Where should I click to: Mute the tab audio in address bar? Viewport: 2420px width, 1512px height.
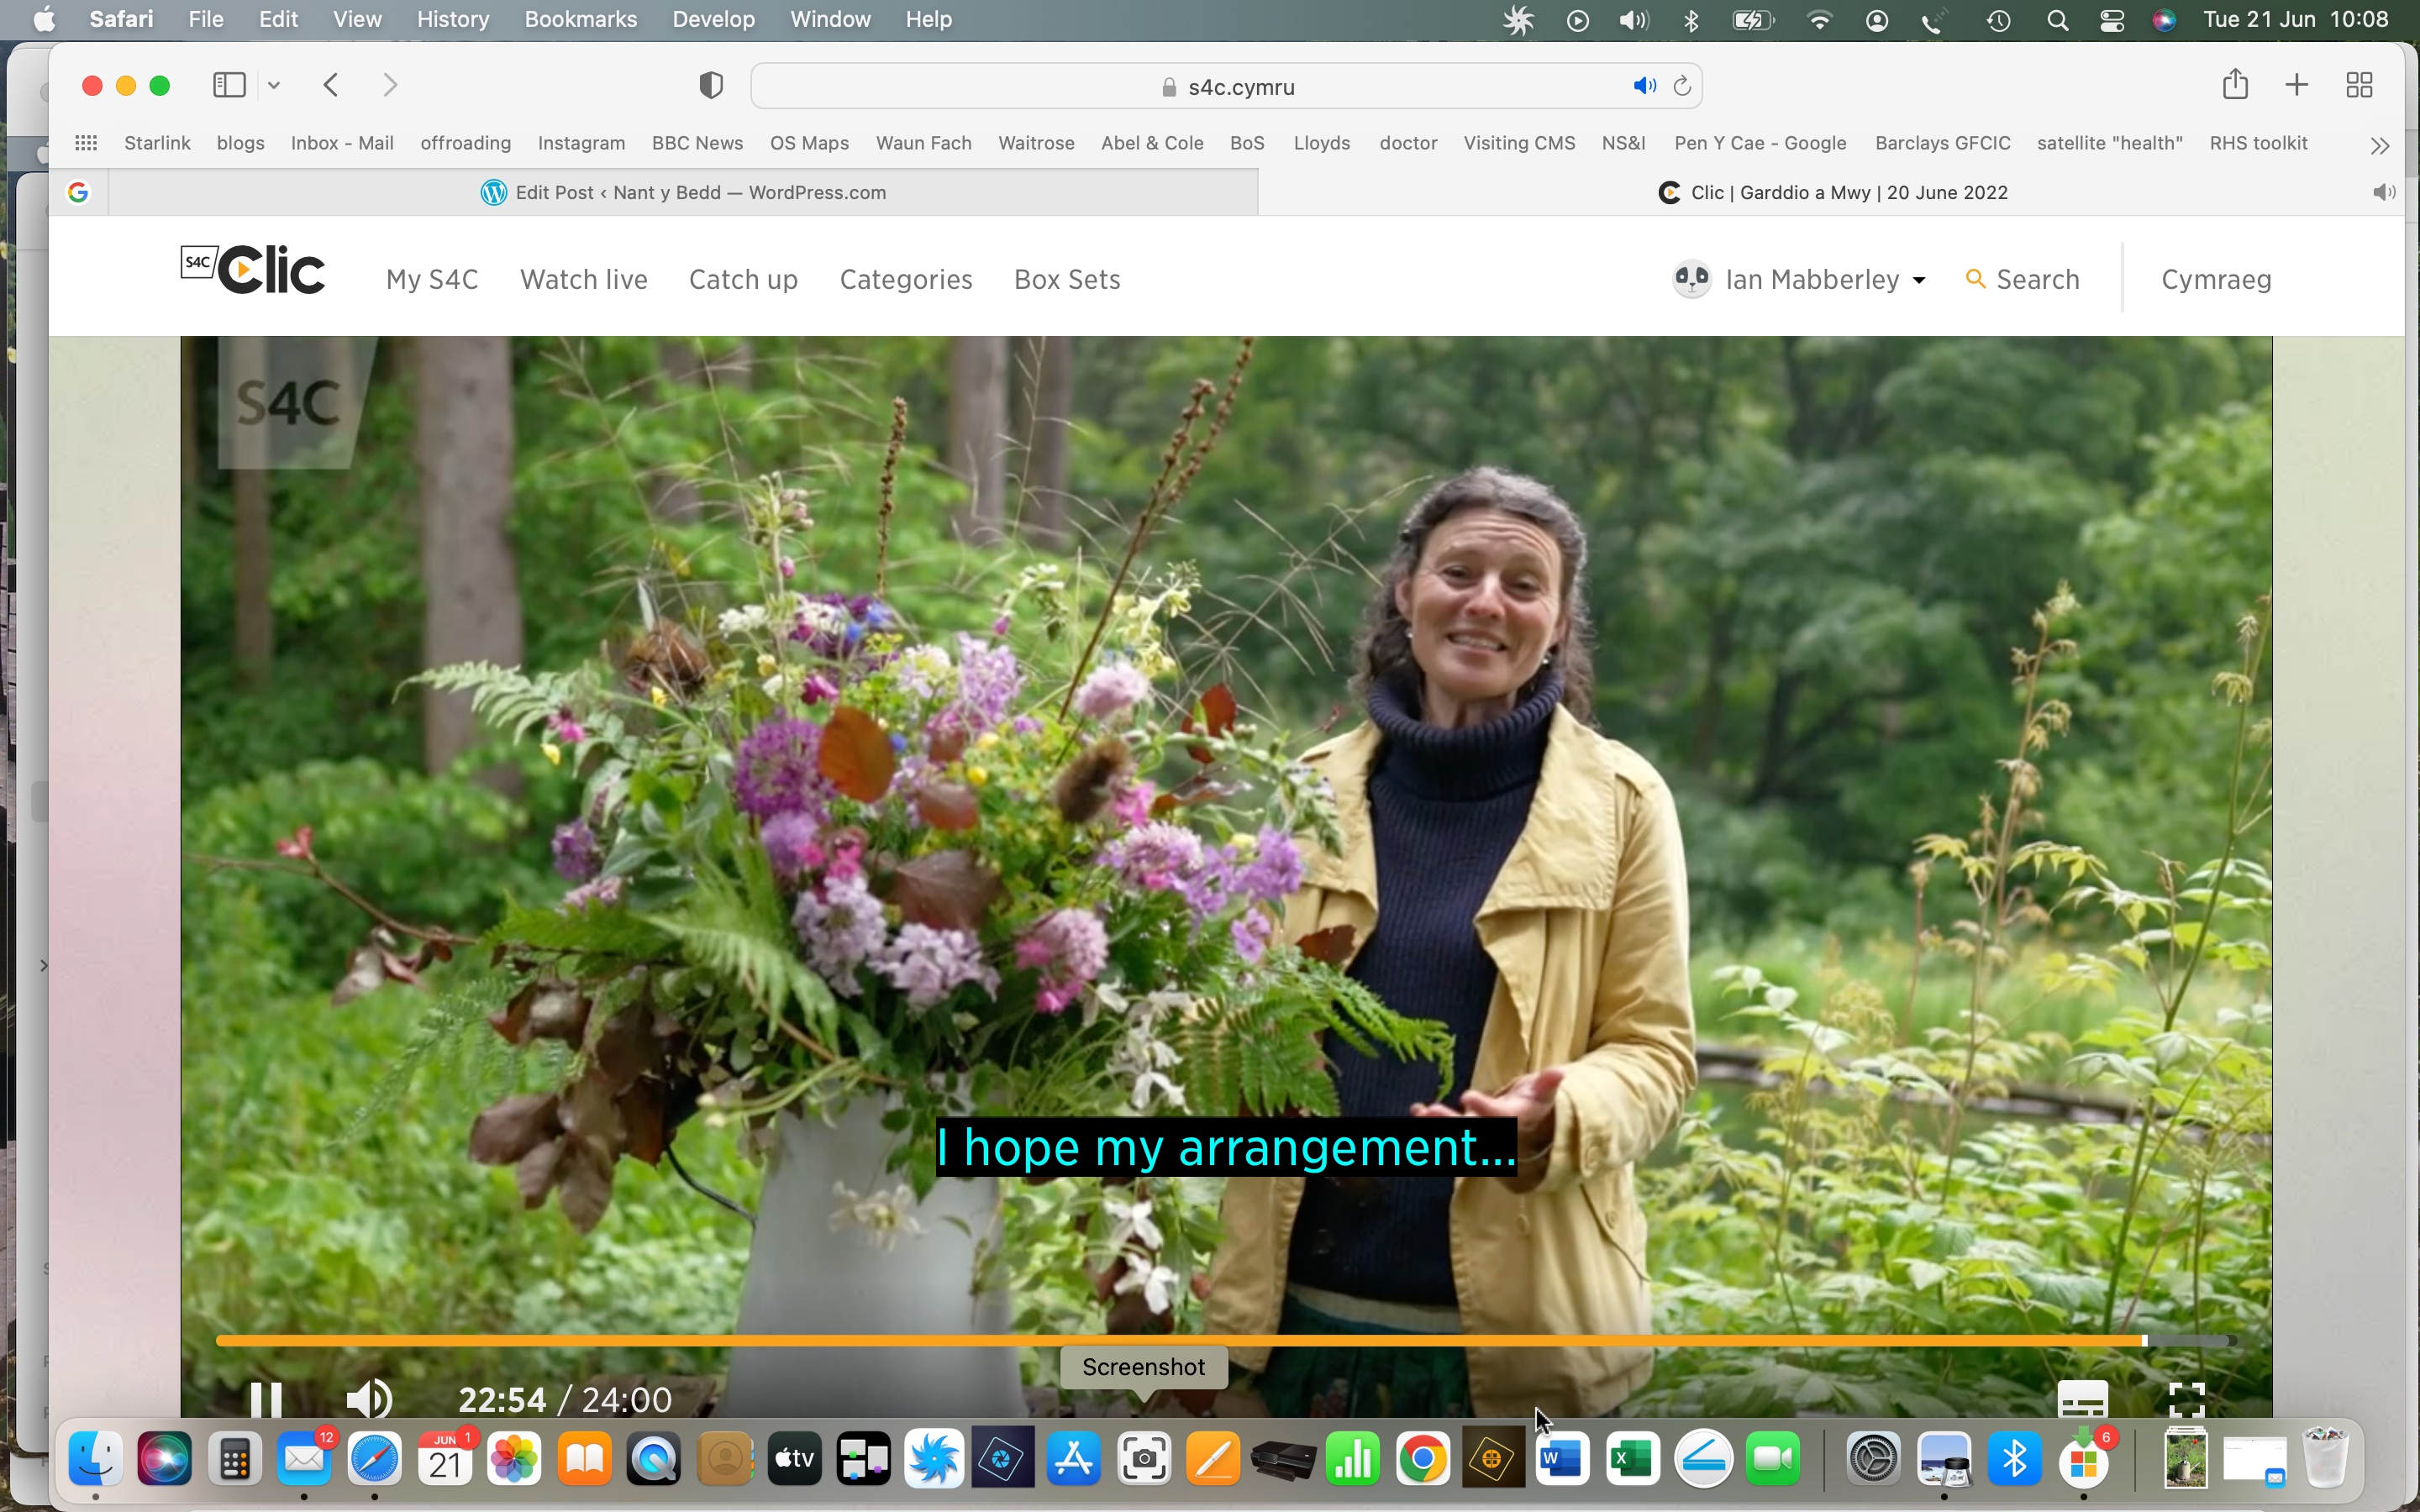(1643, 86)
